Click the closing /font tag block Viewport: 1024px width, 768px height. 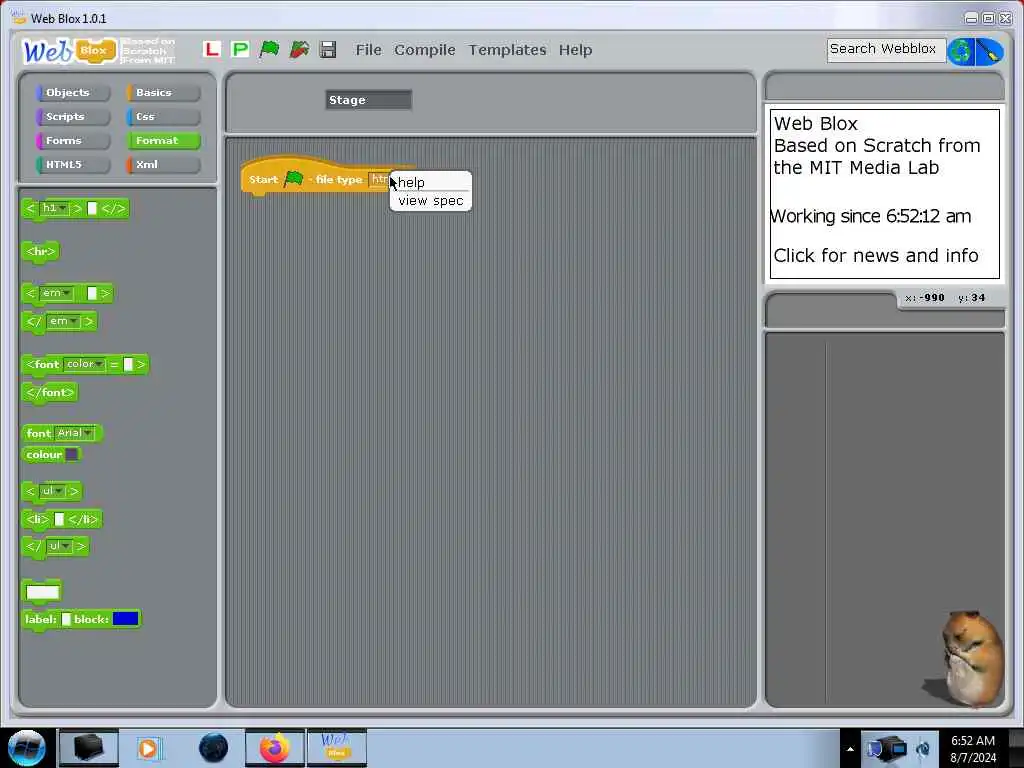pos(50,392)
